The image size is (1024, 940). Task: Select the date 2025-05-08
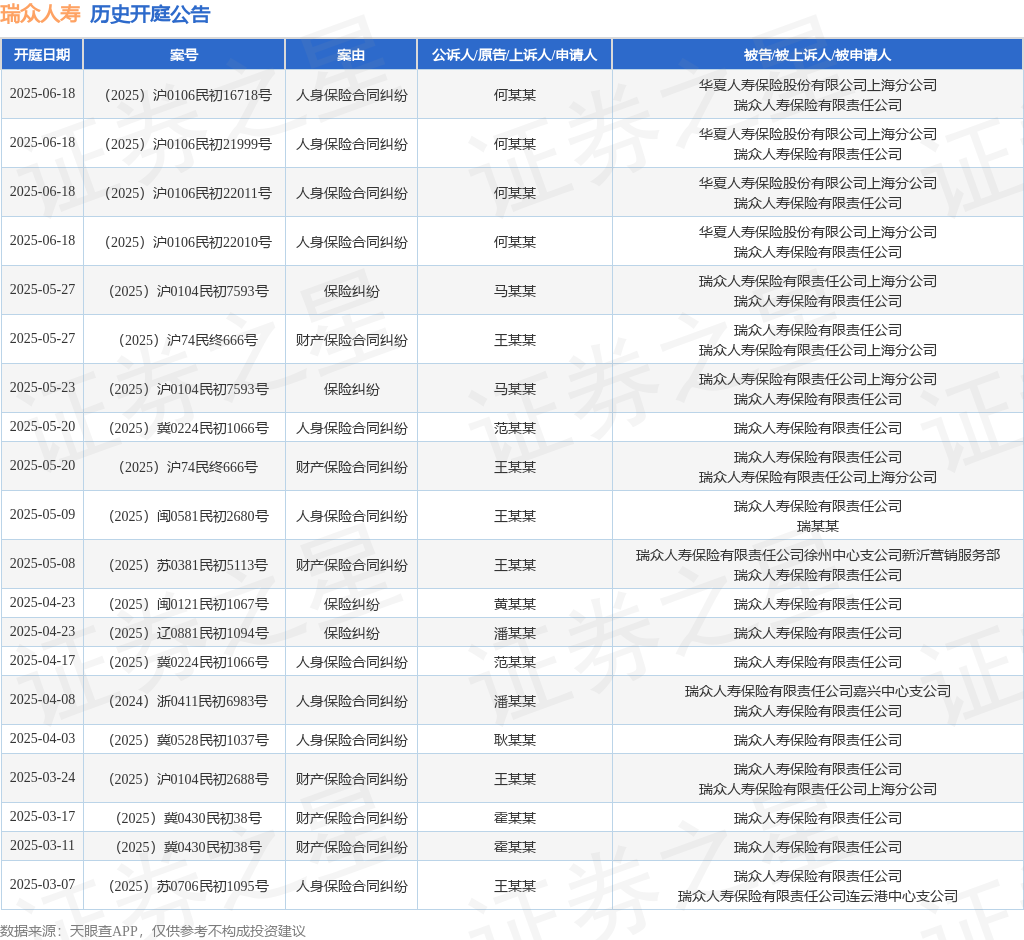pyautogui.click(x=42, y=563)
